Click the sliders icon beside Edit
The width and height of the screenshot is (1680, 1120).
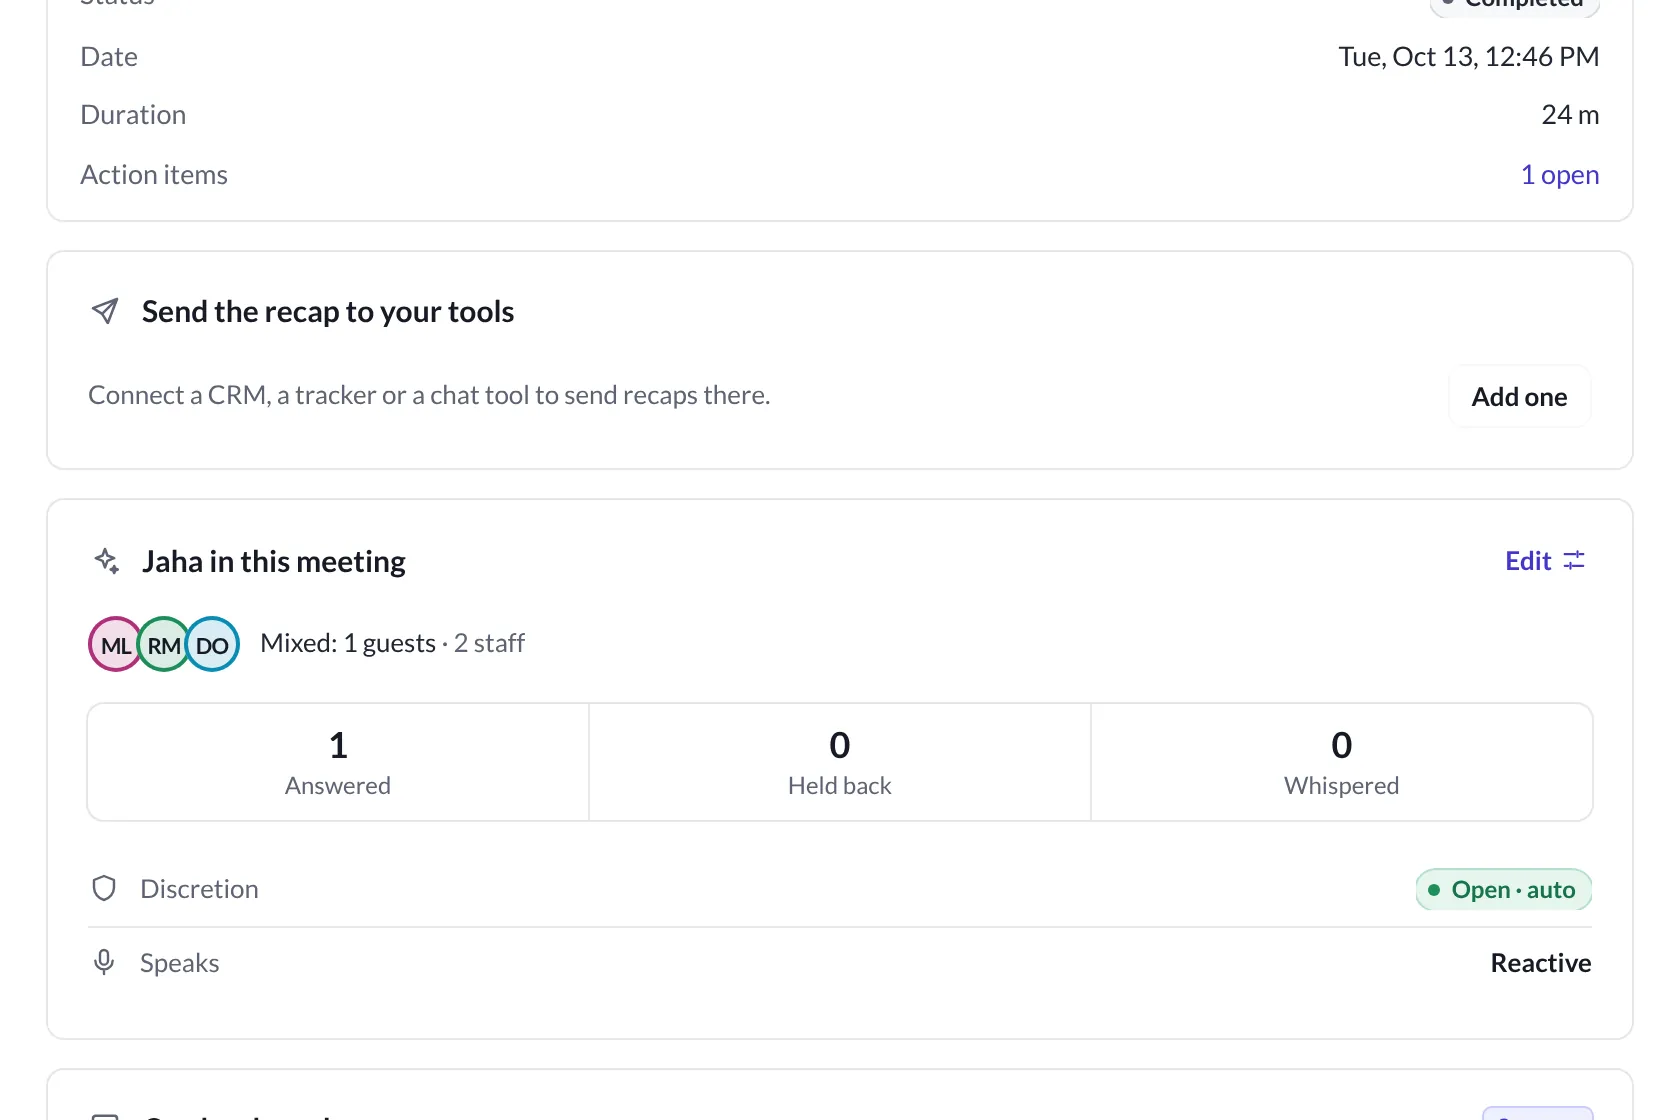click(x=1574, y=561)
